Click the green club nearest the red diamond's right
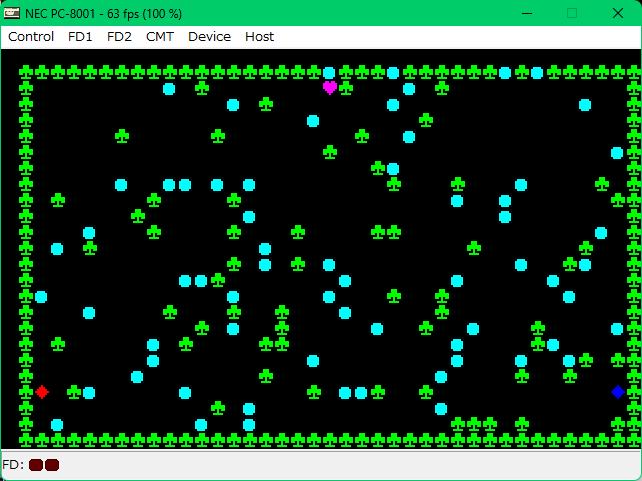This screenshot has height=481, width=642. 74,392
